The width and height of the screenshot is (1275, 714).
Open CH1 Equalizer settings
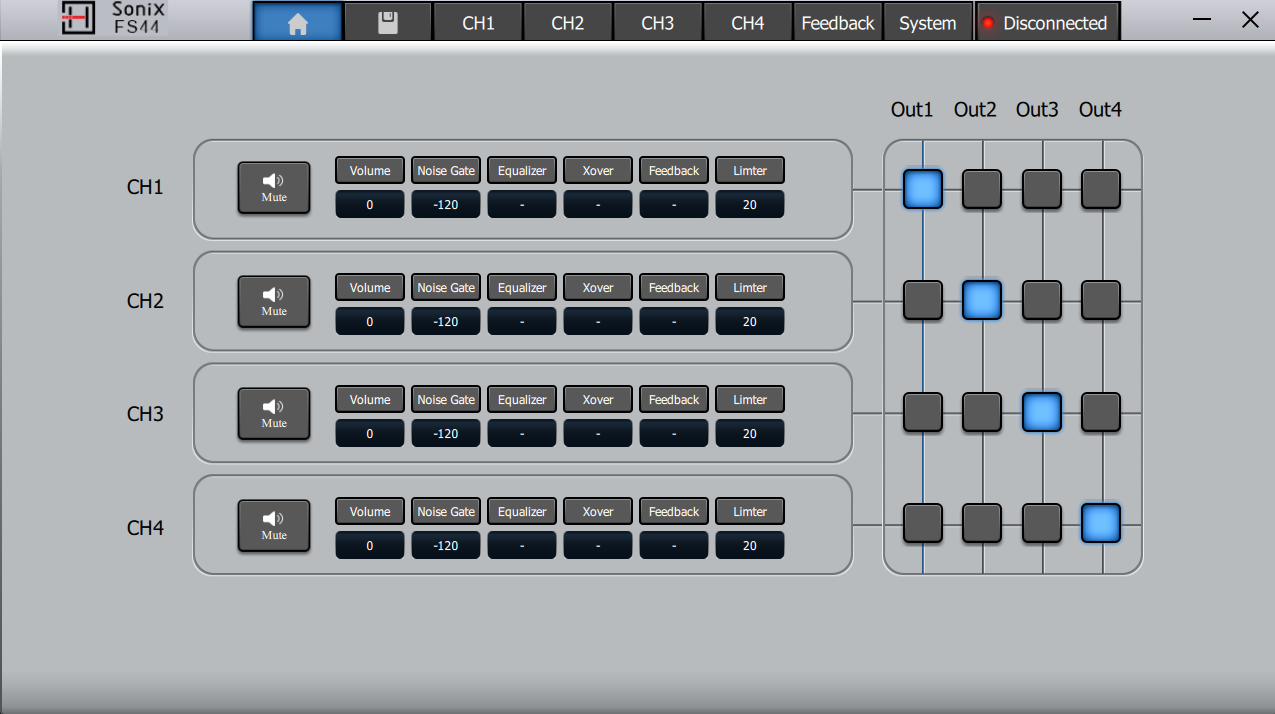point(522,171)
